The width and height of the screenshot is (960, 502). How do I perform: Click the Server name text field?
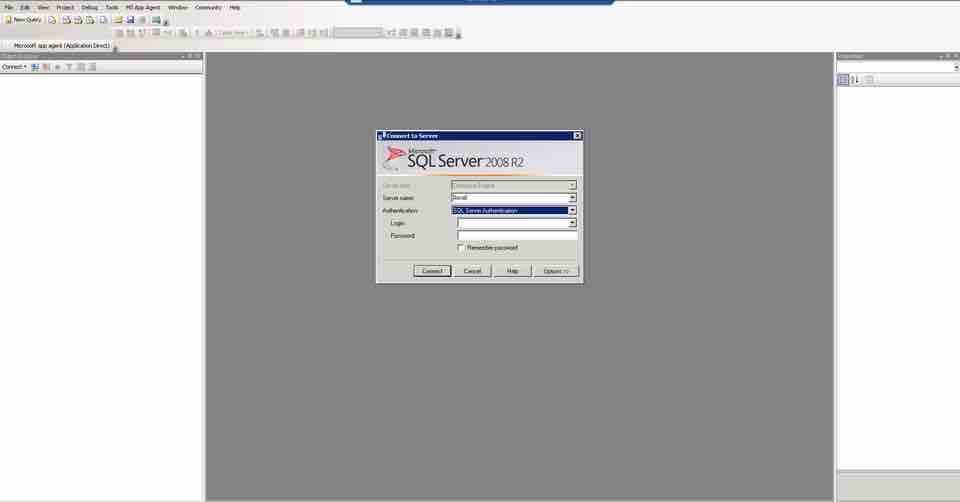[x=509, y=198]
